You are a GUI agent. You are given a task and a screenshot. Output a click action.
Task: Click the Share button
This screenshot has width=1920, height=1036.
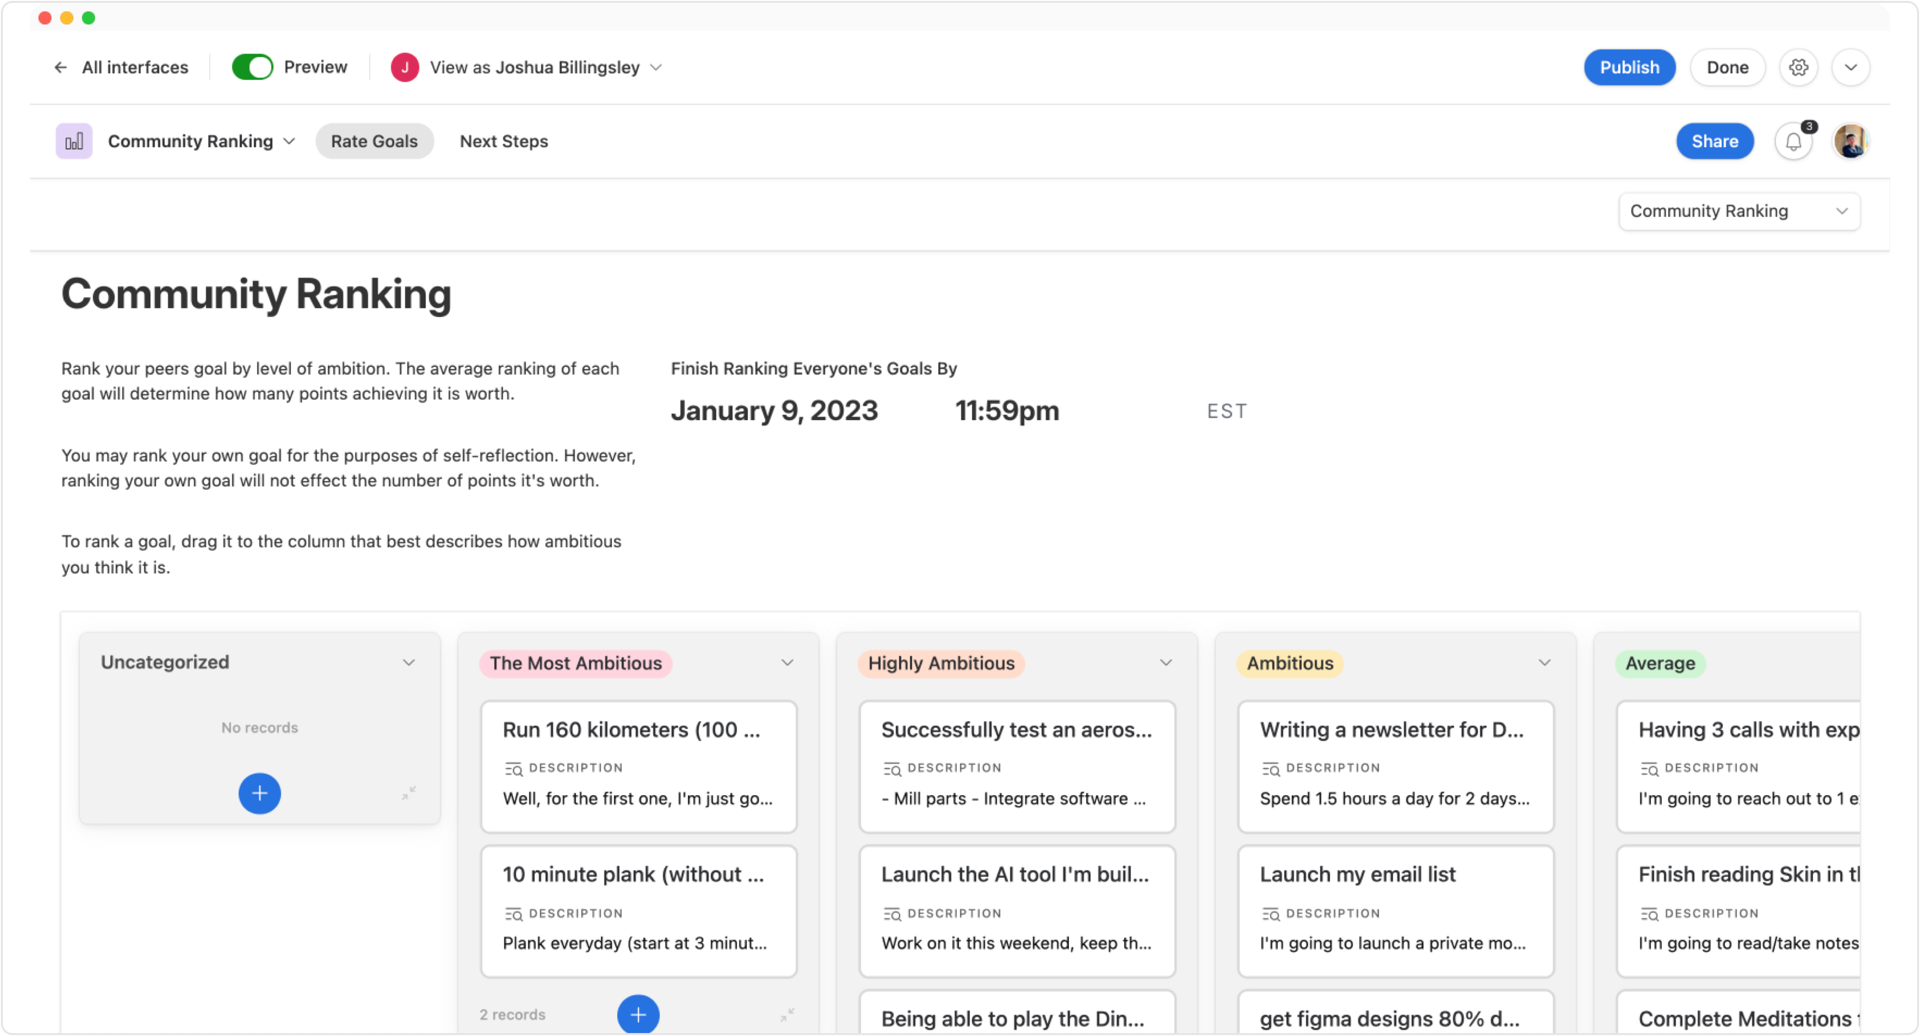coord(1714,141)
